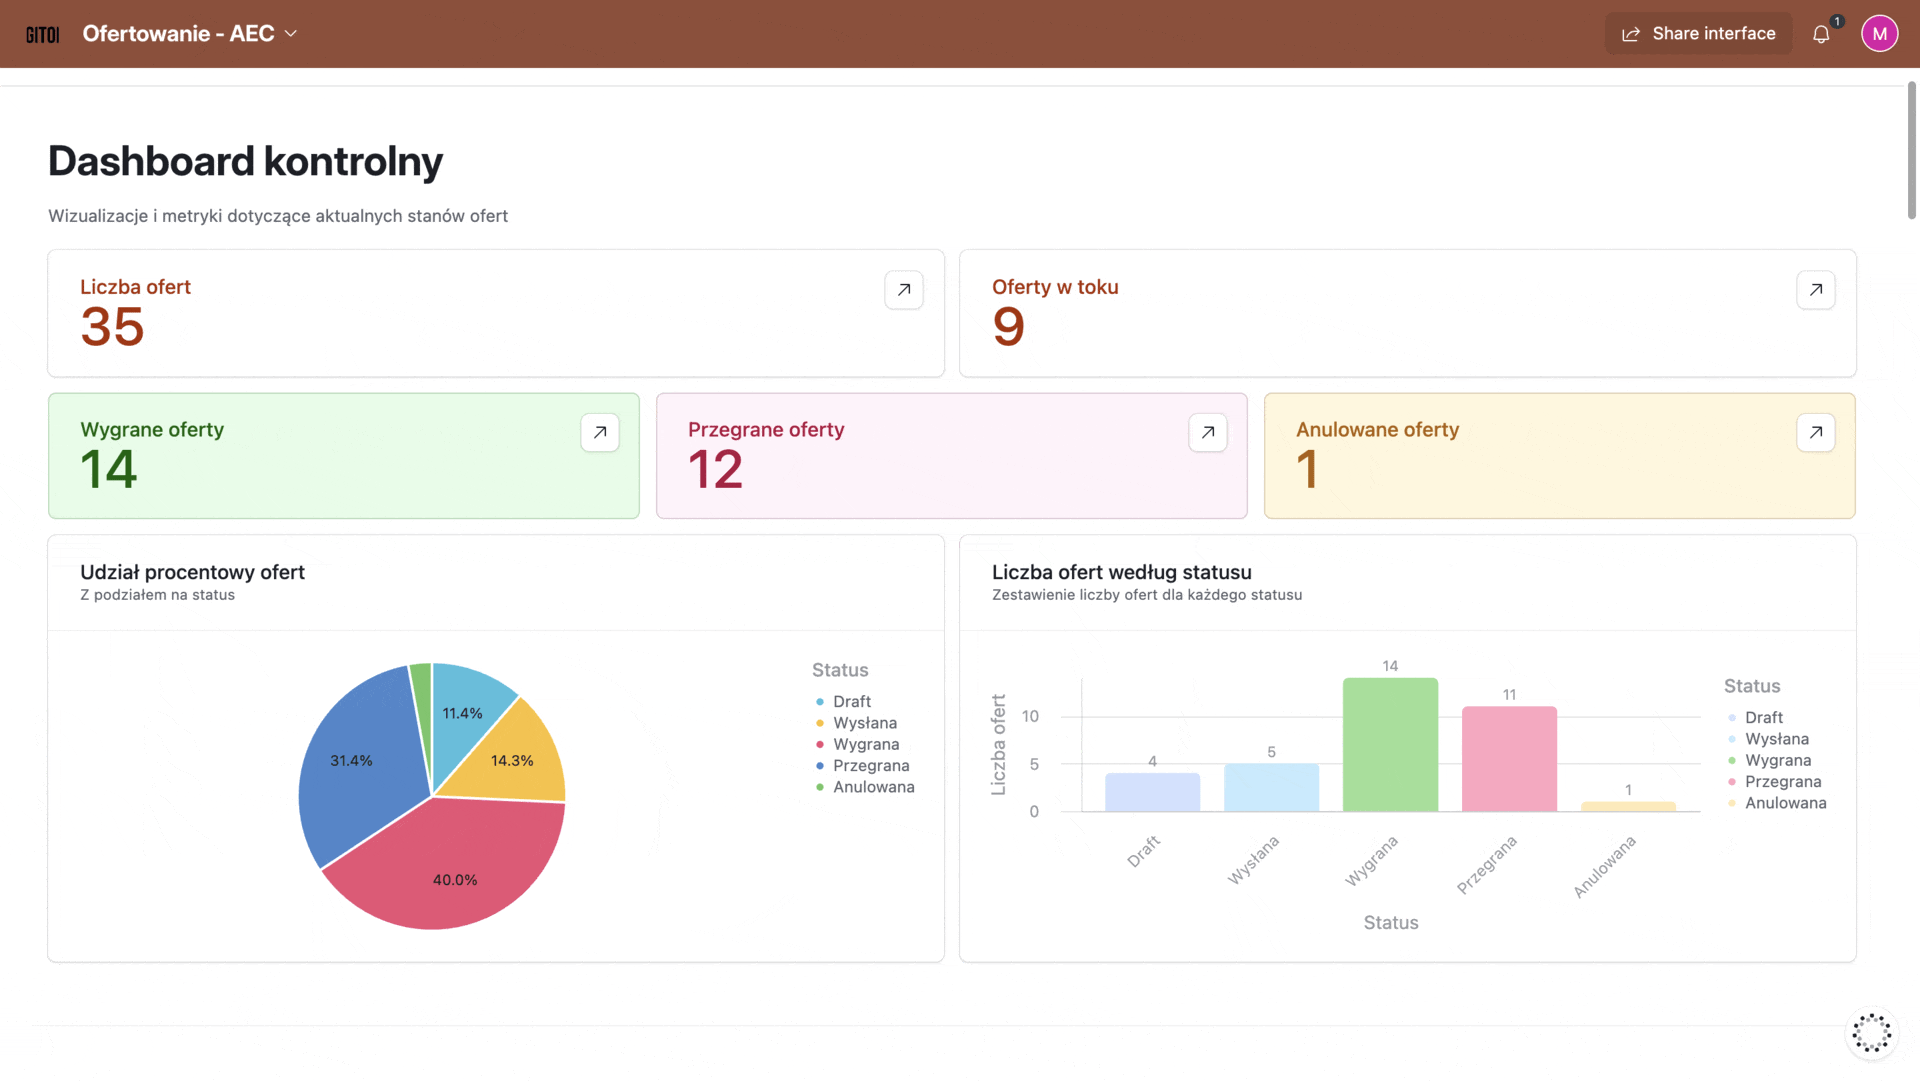The image size is (1920, 1081).
Task: Click the Wygrana bar showing 14
Action: coord(1390,745)
